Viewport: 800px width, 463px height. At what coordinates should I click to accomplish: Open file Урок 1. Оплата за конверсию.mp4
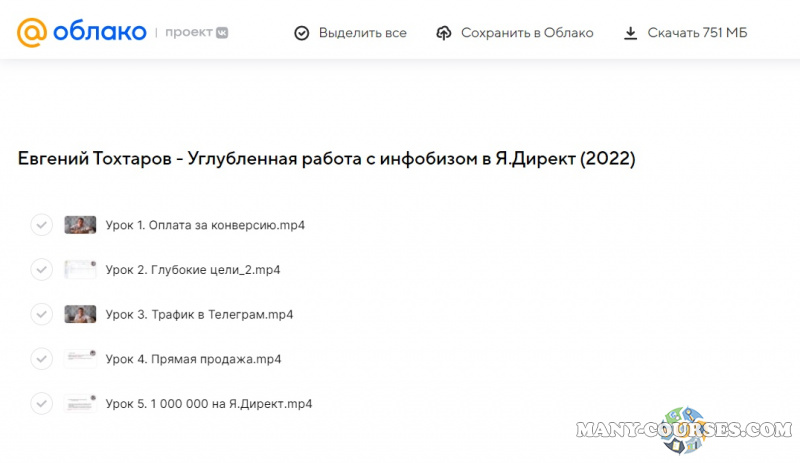[205, 225]
